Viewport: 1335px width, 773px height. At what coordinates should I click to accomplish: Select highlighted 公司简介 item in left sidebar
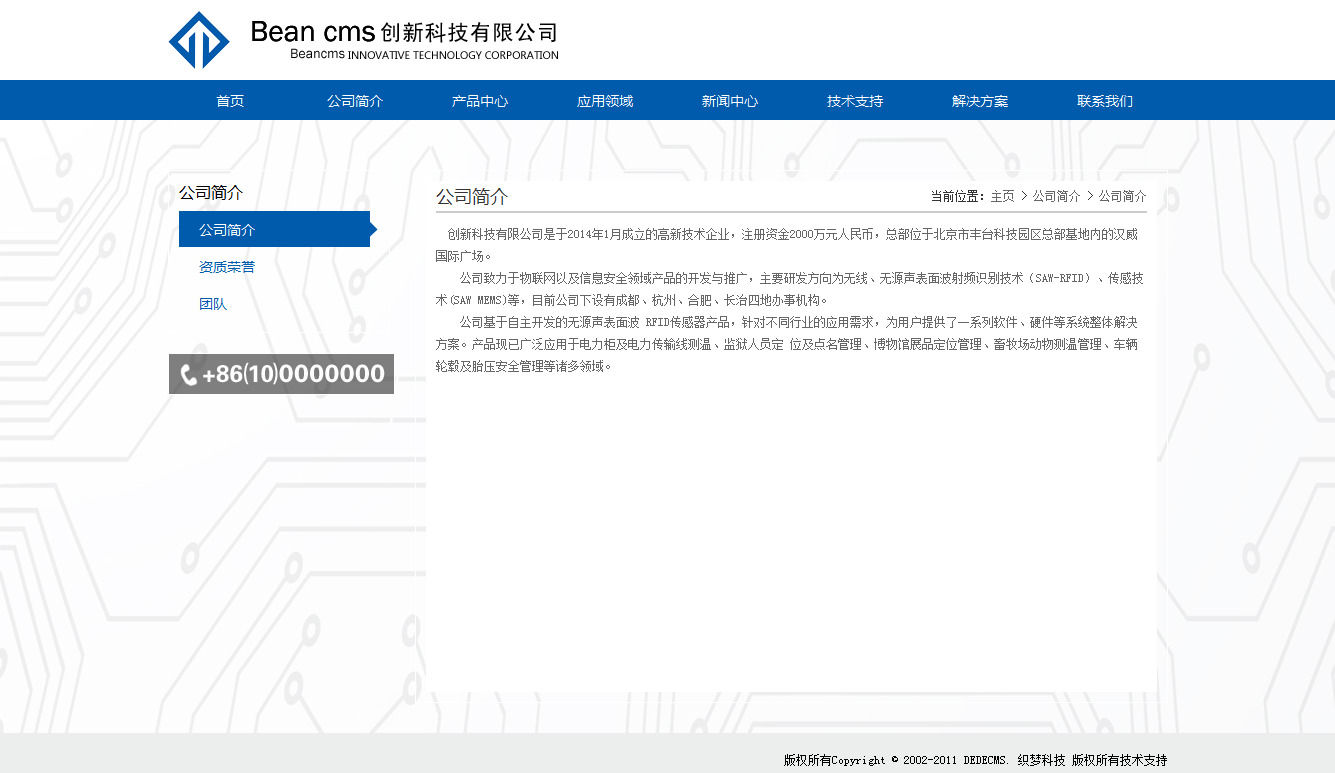227,230
